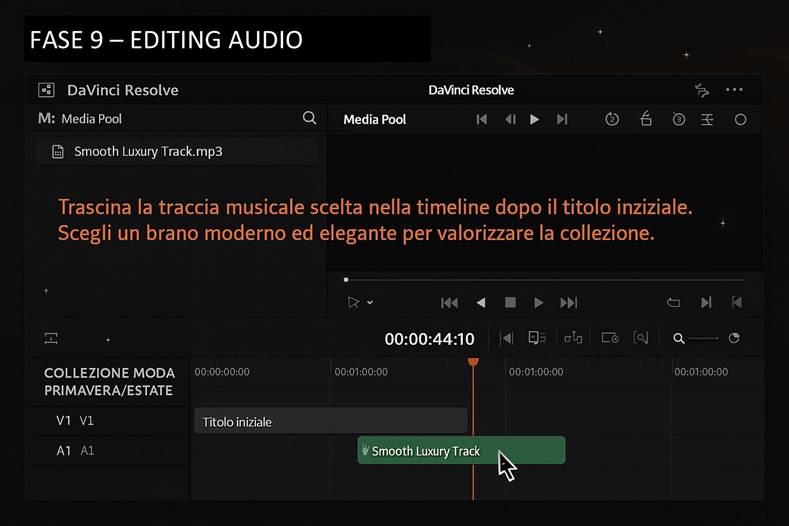The image size is (789, 526).
Task: Click the link clips icon in timeline toolbar
Action: (x=573, y=338)
